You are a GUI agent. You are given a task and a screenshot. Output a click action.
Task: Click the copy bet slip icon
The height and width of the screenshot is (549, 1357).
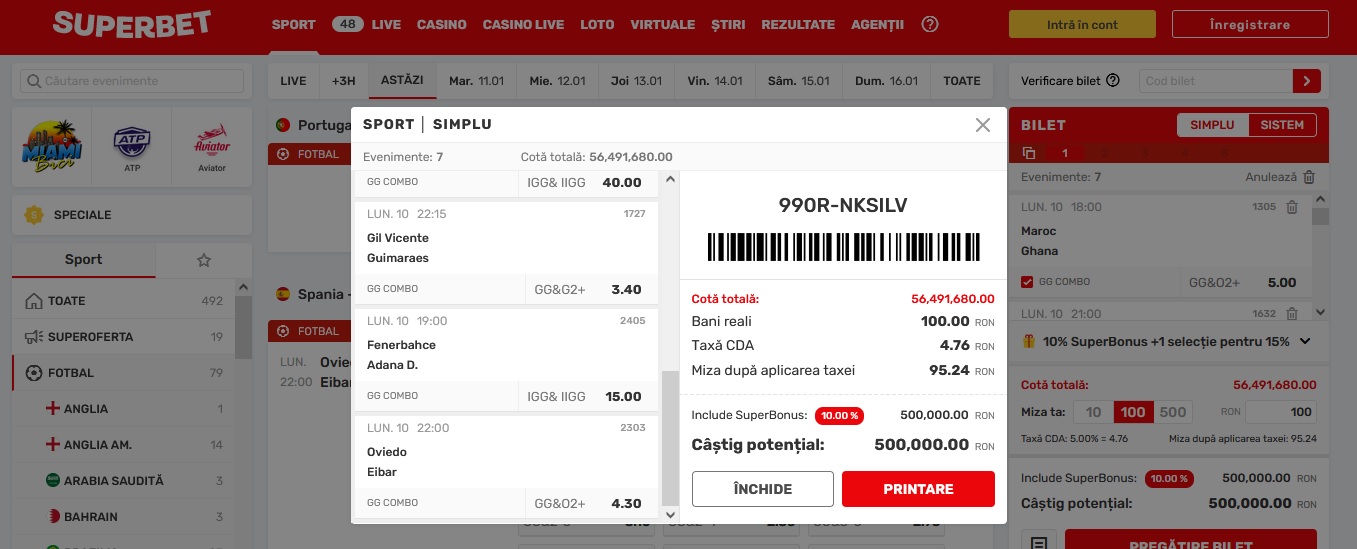[x=1029, y=153]
